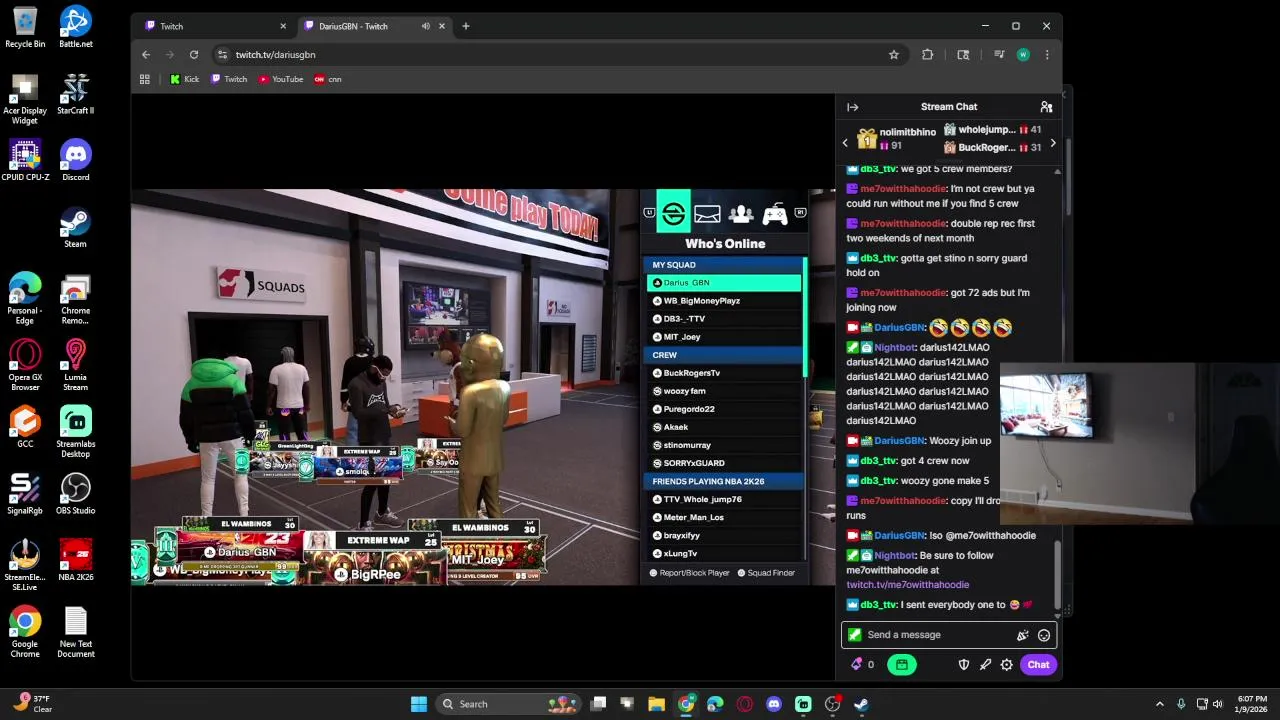This screenshot has height=720, width=1280.
Task: Open the weather widget showing 37°F Clear
Action: (33, 704)
